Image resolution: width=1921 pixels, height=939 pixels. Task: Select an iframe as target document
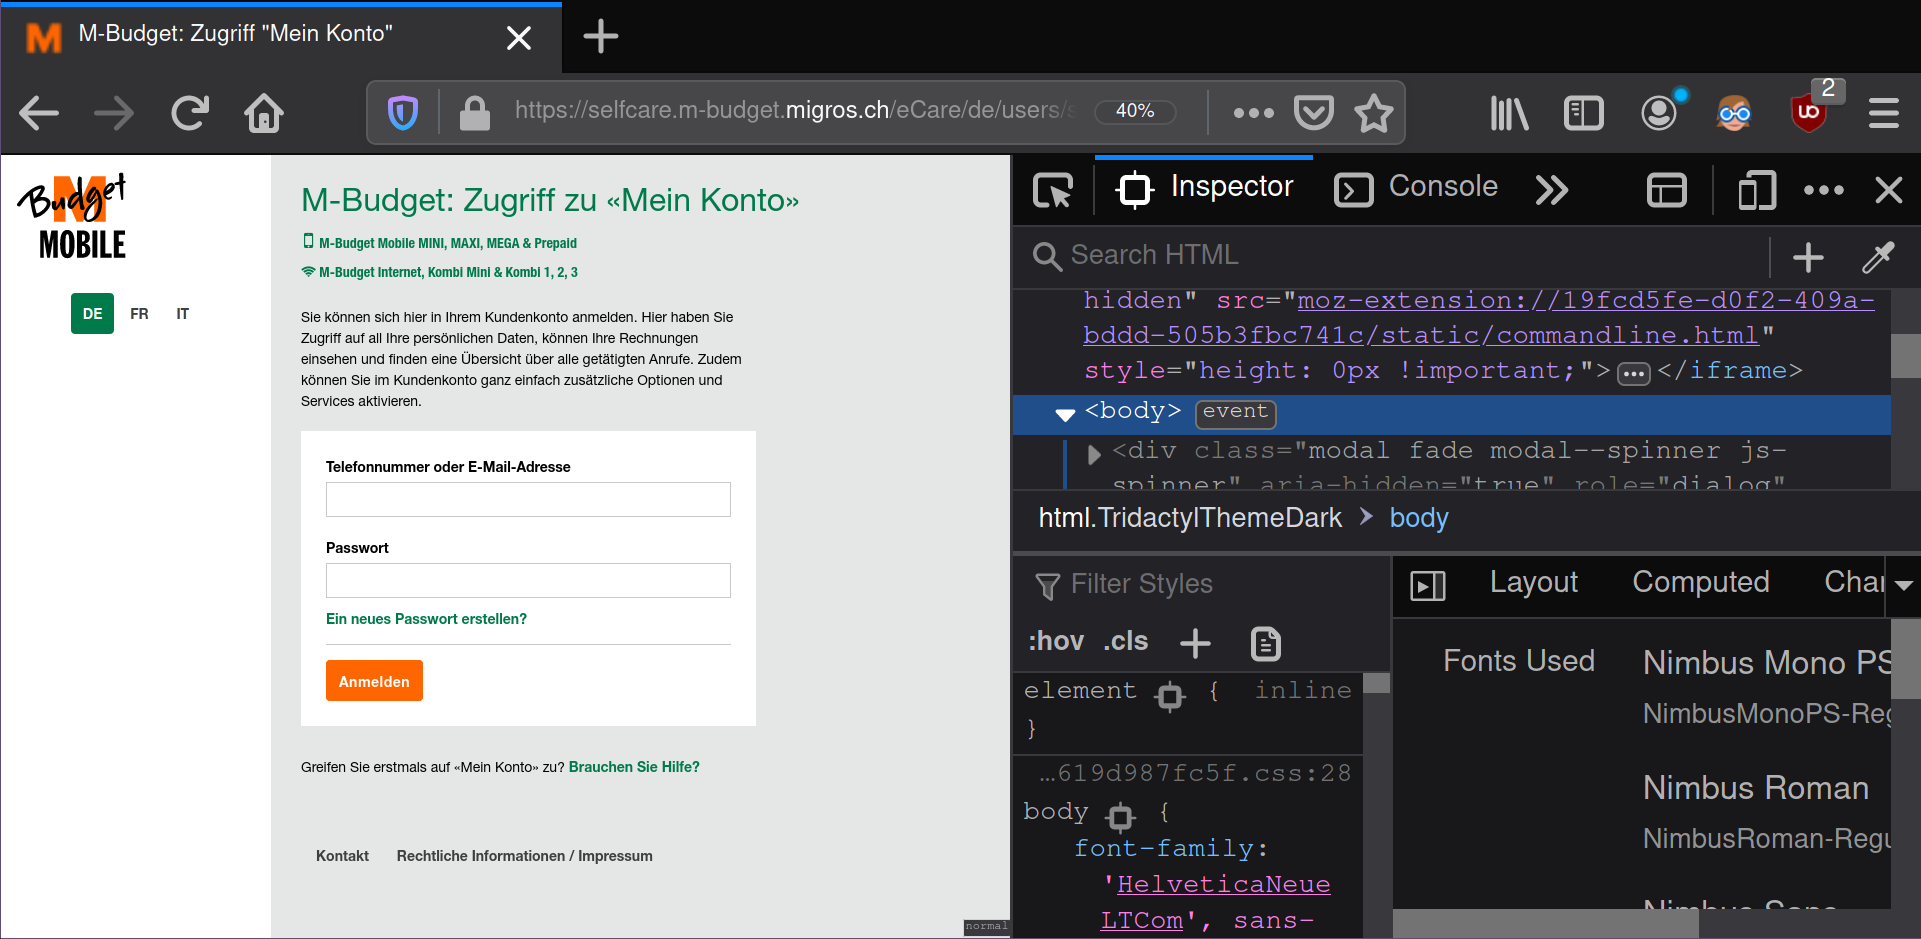1667,190
